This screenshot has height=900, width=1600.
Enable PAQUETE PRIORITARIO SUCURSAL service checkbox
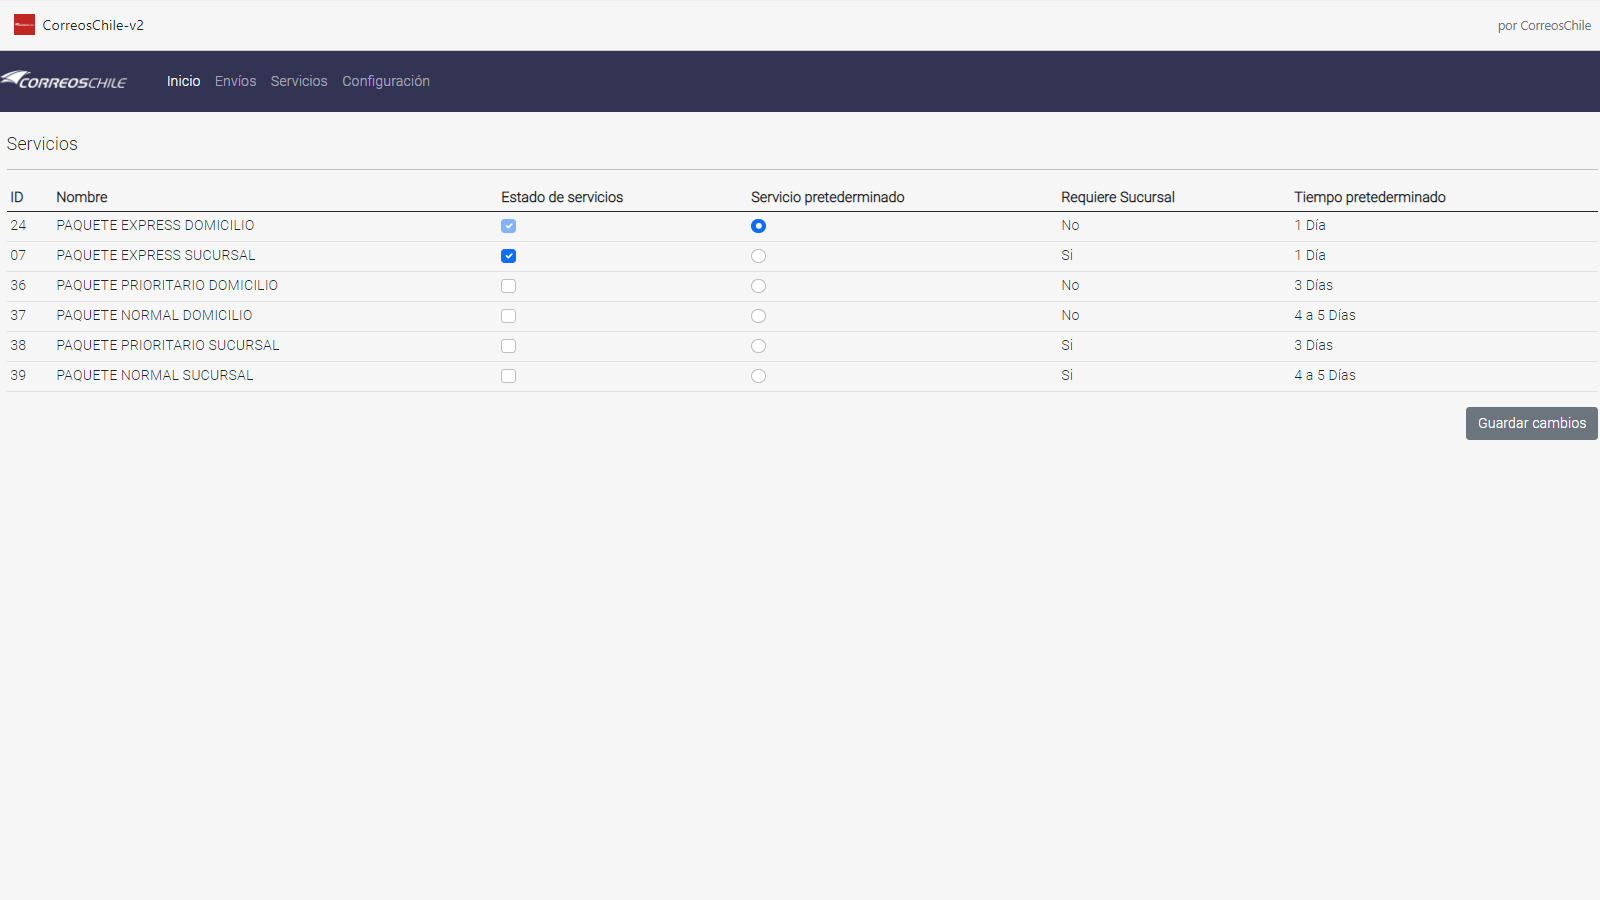[508, 346]
